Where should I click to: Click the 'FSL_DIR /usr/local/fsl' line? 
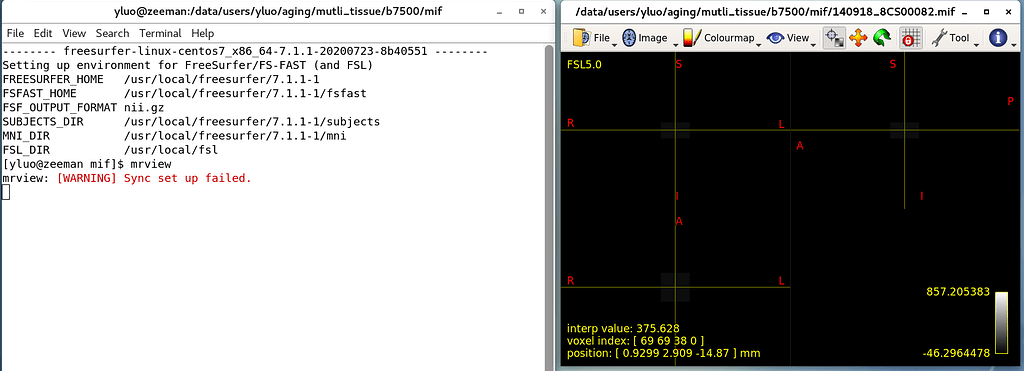[x=110, y=150]
